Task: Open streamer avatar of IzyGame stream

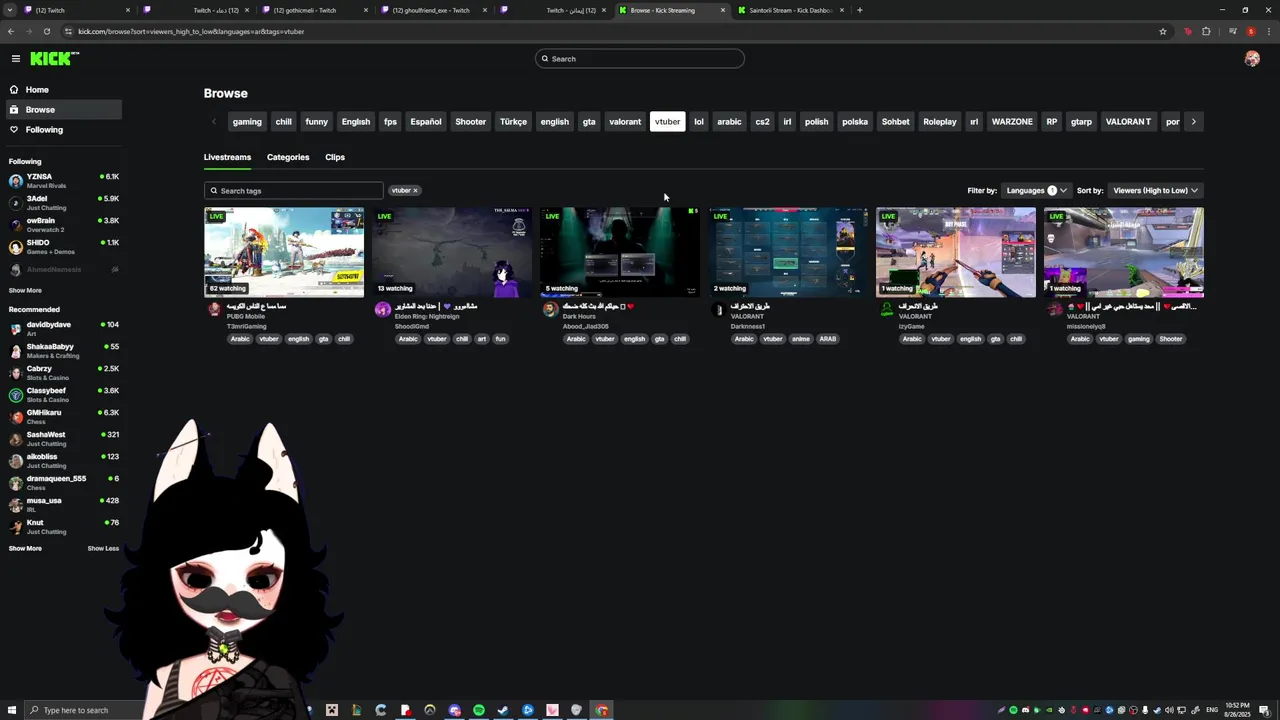Action: click(886, 310)
